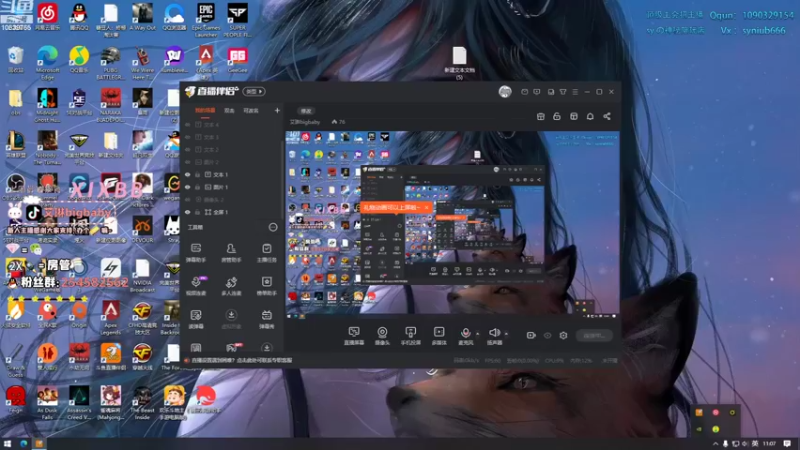Toggle visibility of 文本 2 source

coord(187,149)
